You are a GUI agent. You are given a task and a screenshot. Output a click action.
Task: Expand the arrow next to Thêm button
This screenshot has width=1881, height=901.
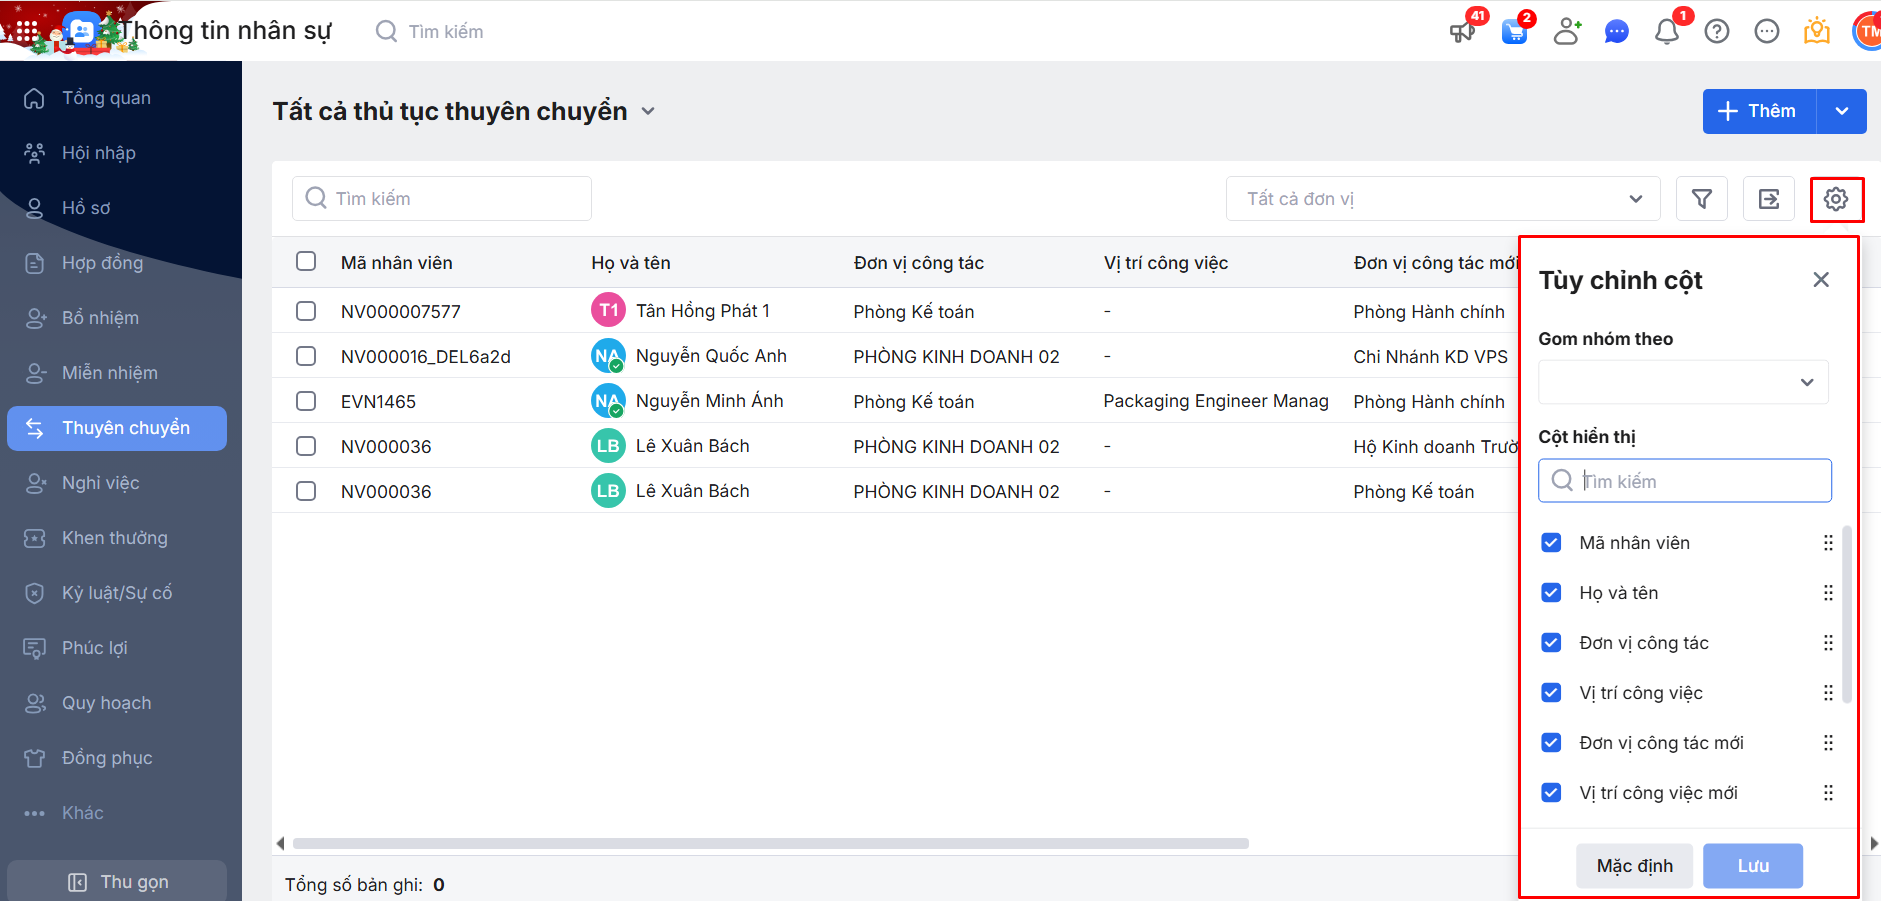pos(1842,111)
